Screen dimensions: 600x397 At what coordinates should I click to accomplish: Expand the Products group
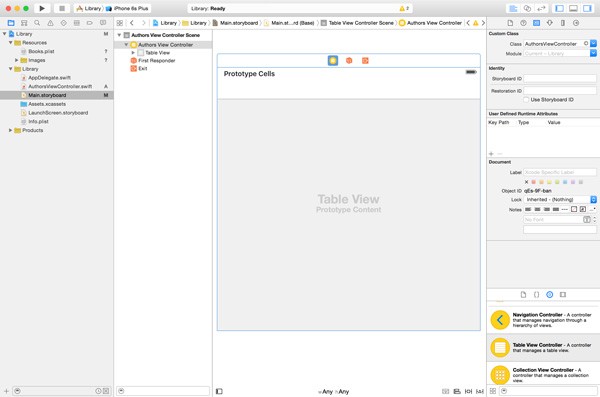[11, 130]
